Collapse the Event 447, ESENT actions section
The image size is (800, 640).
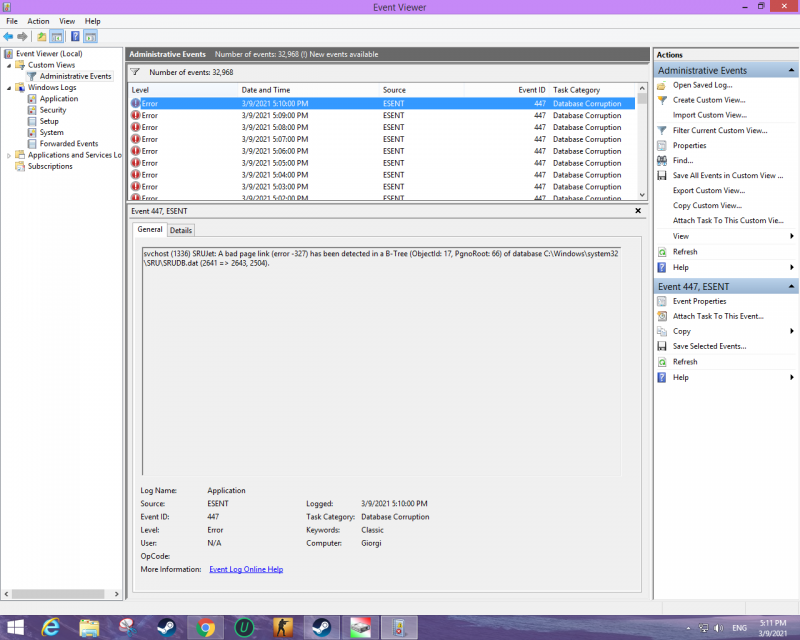(791, 287)
